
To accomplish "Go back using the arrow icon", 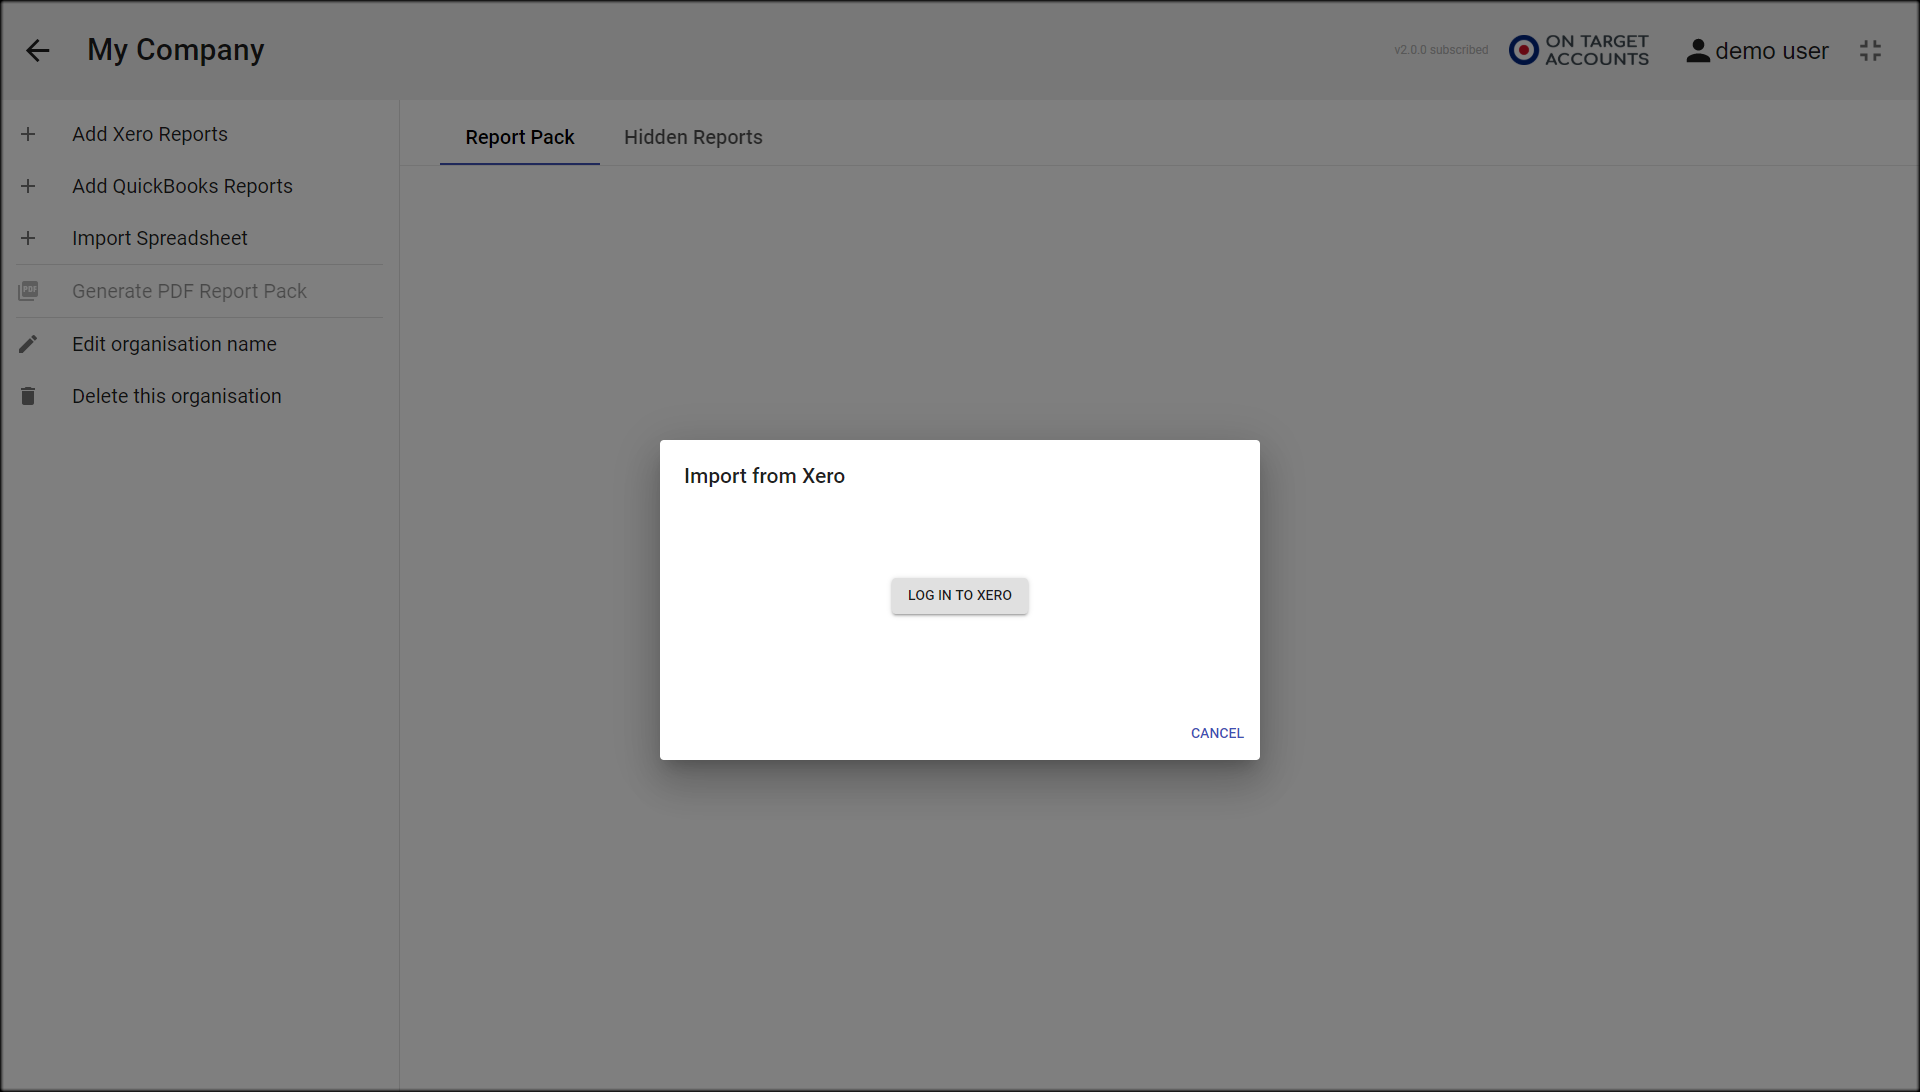I will point(38,50).
